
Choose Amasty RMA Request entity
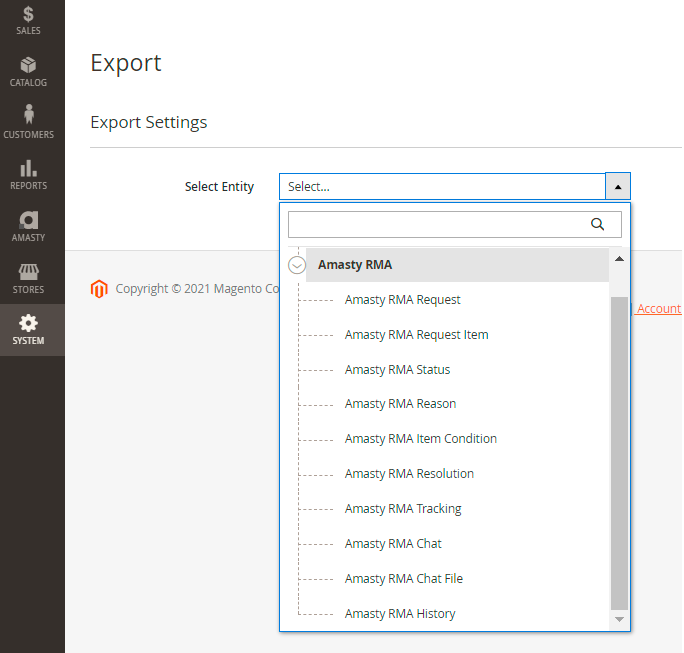[x=402, y=300]
